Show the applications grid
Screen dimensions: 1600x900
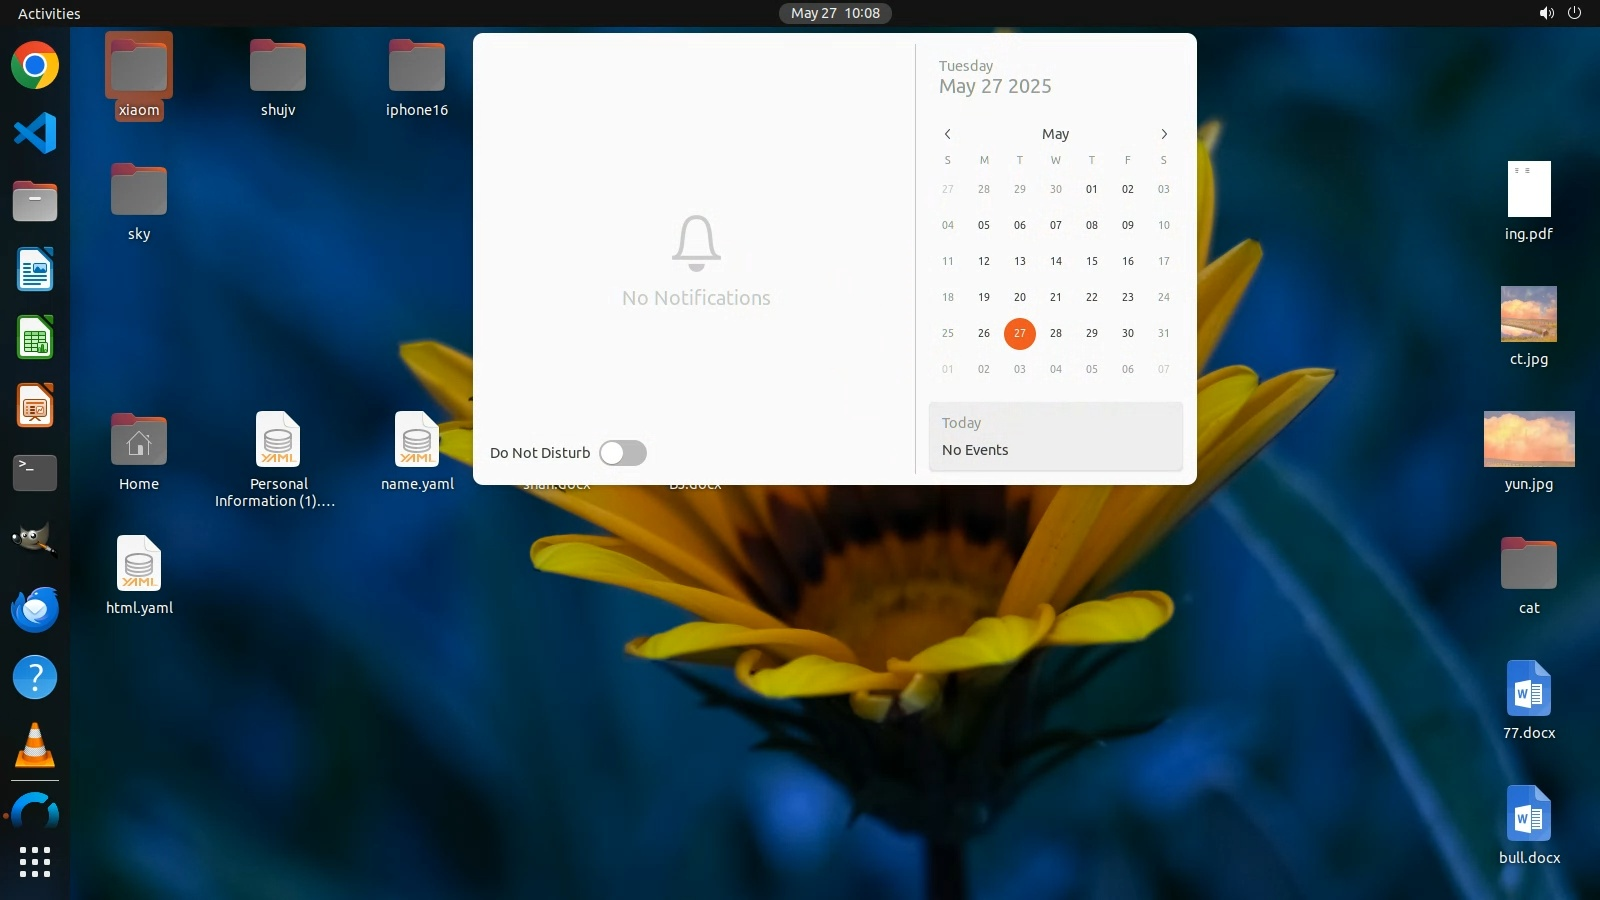(35, 862)
